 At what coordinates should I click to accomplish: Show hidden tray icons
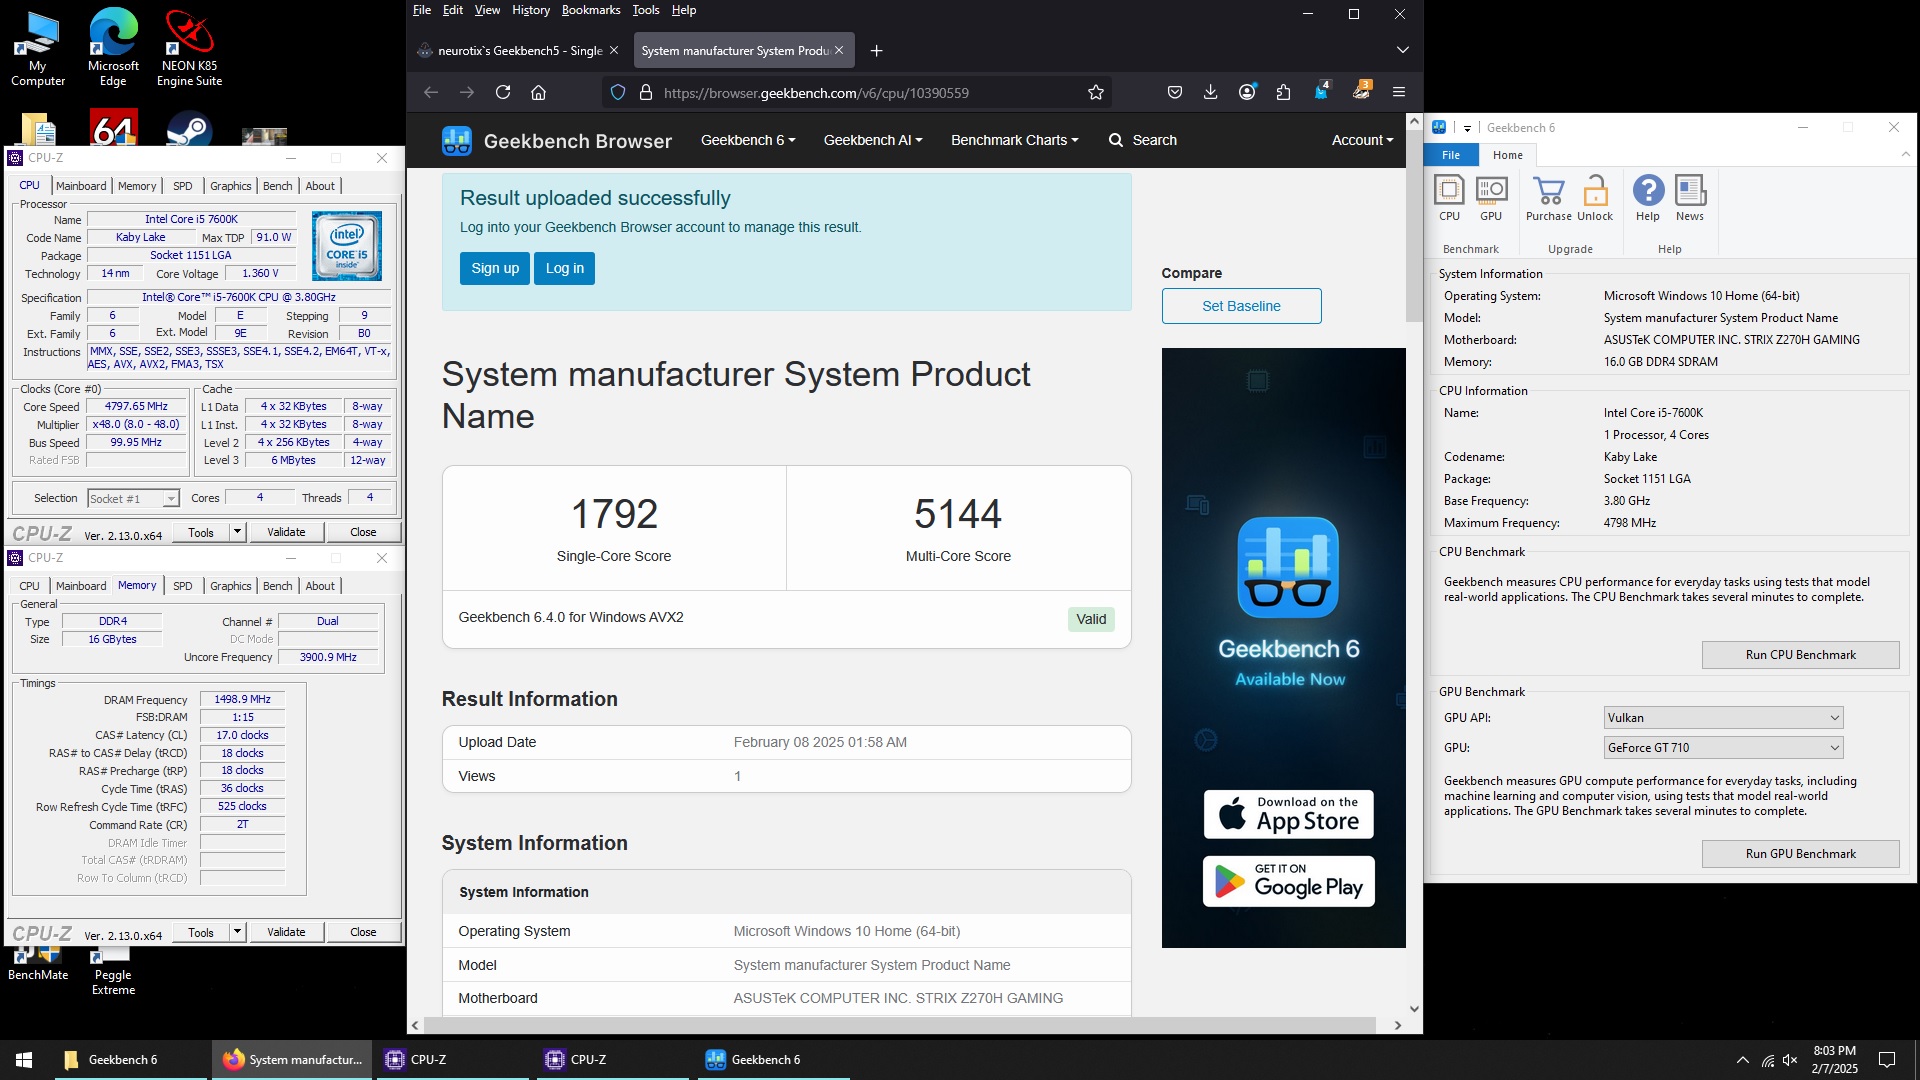point(1742,1060)
